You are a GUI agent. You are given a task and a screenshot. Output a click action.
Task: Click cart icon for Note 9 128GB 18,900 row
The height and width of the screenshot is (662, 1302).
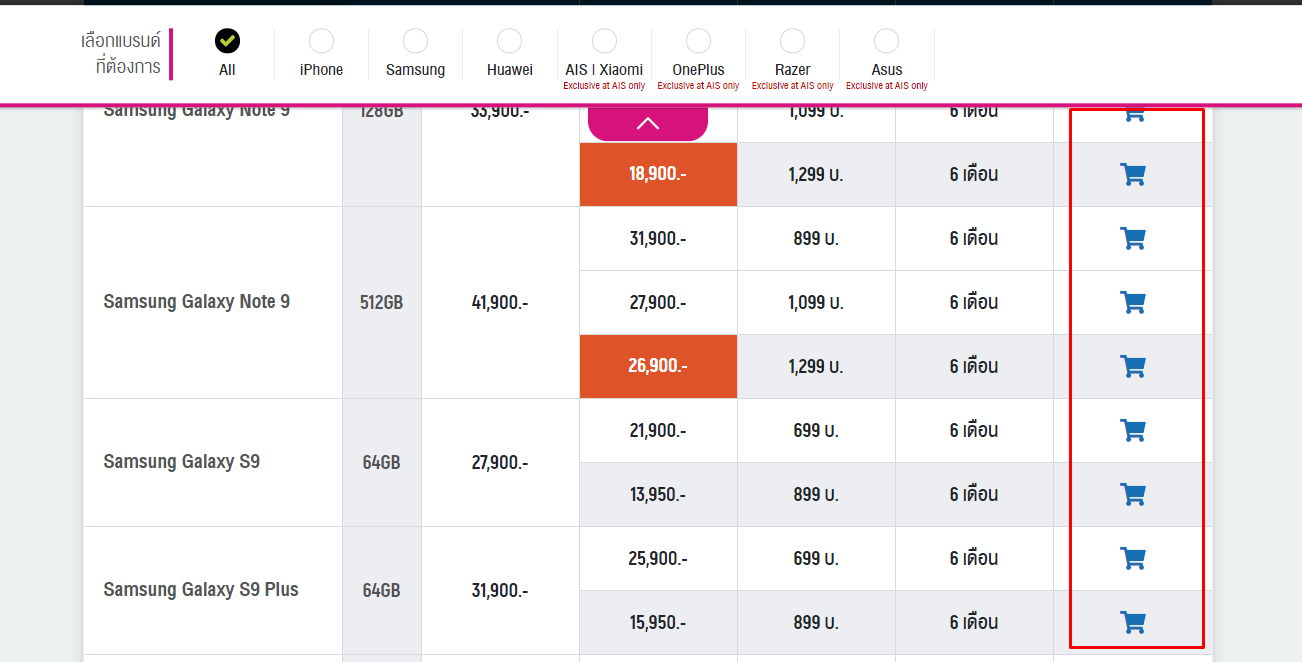tap(1132, 175)
